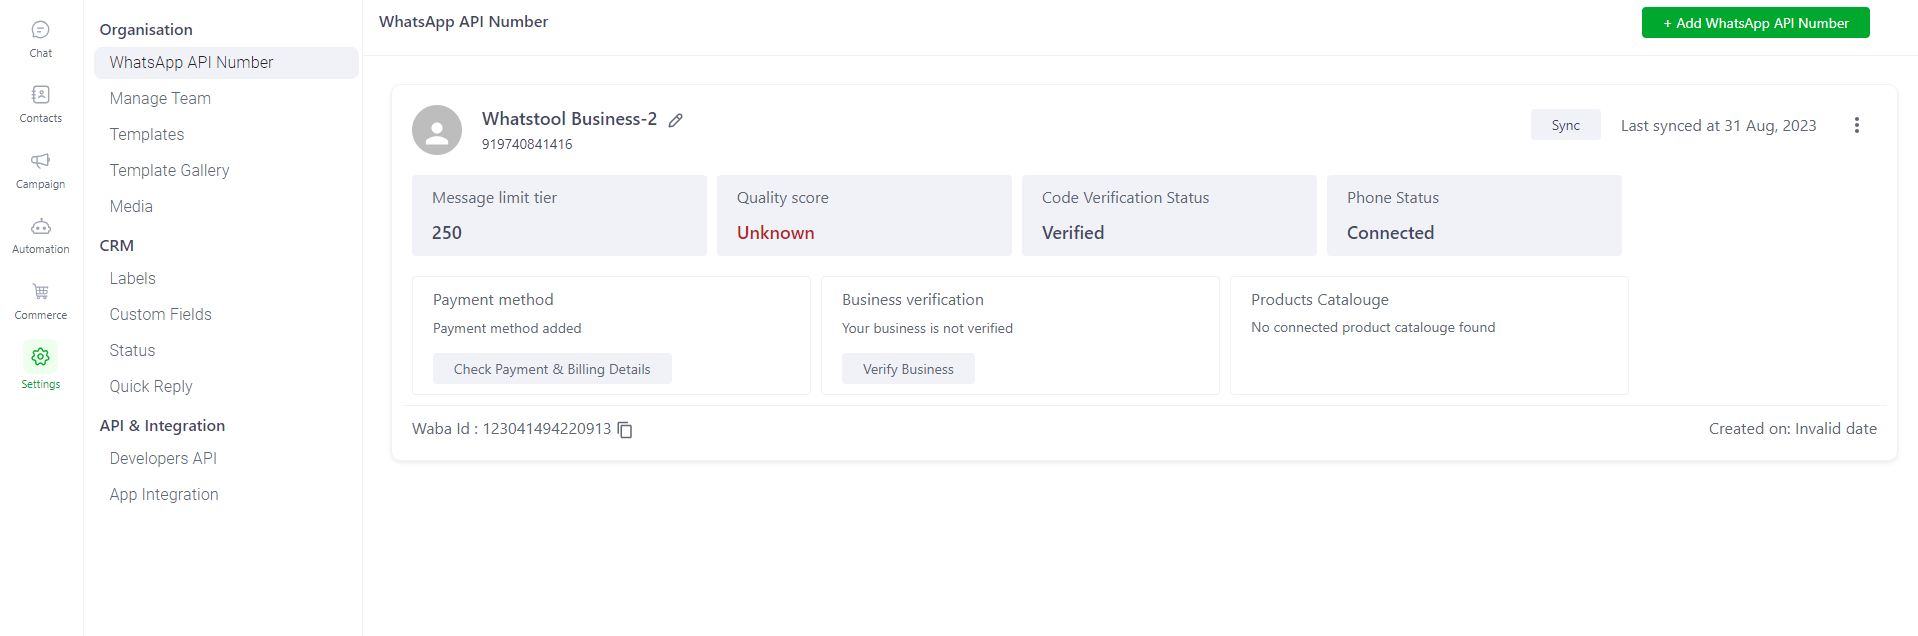
Task: Click the Created on: Invalid date text
Action: pyautogui.click(x=1792, y=429)
